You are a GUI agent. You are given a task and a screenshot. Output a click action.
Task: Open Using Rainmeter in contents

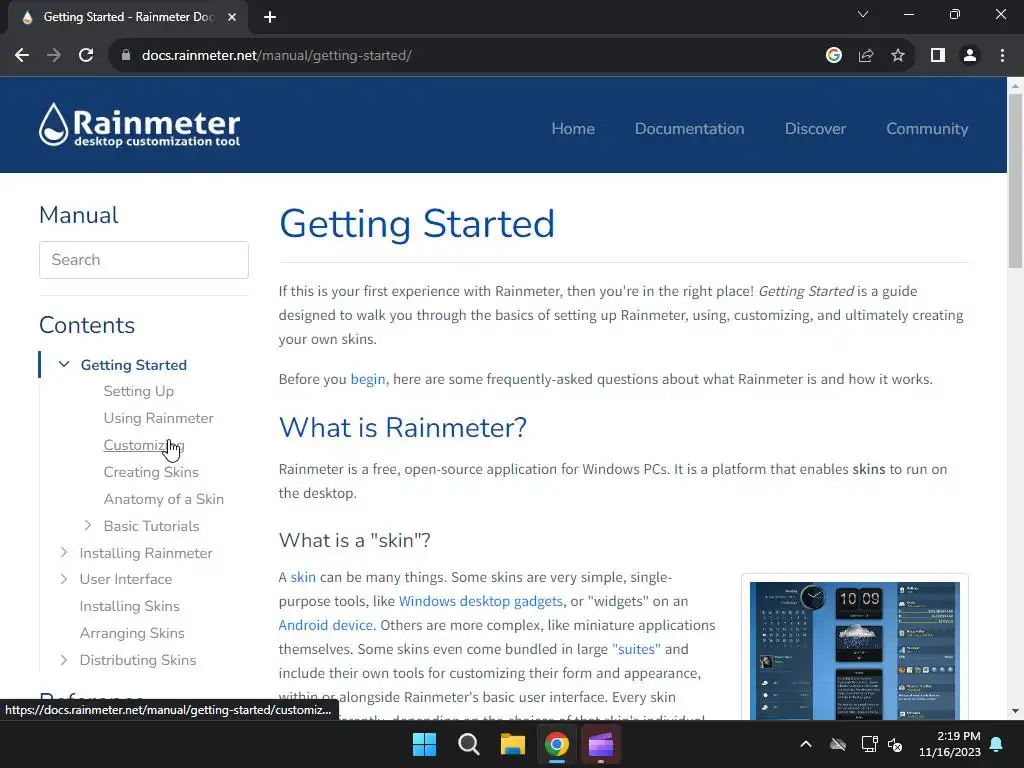pos(159,418)
